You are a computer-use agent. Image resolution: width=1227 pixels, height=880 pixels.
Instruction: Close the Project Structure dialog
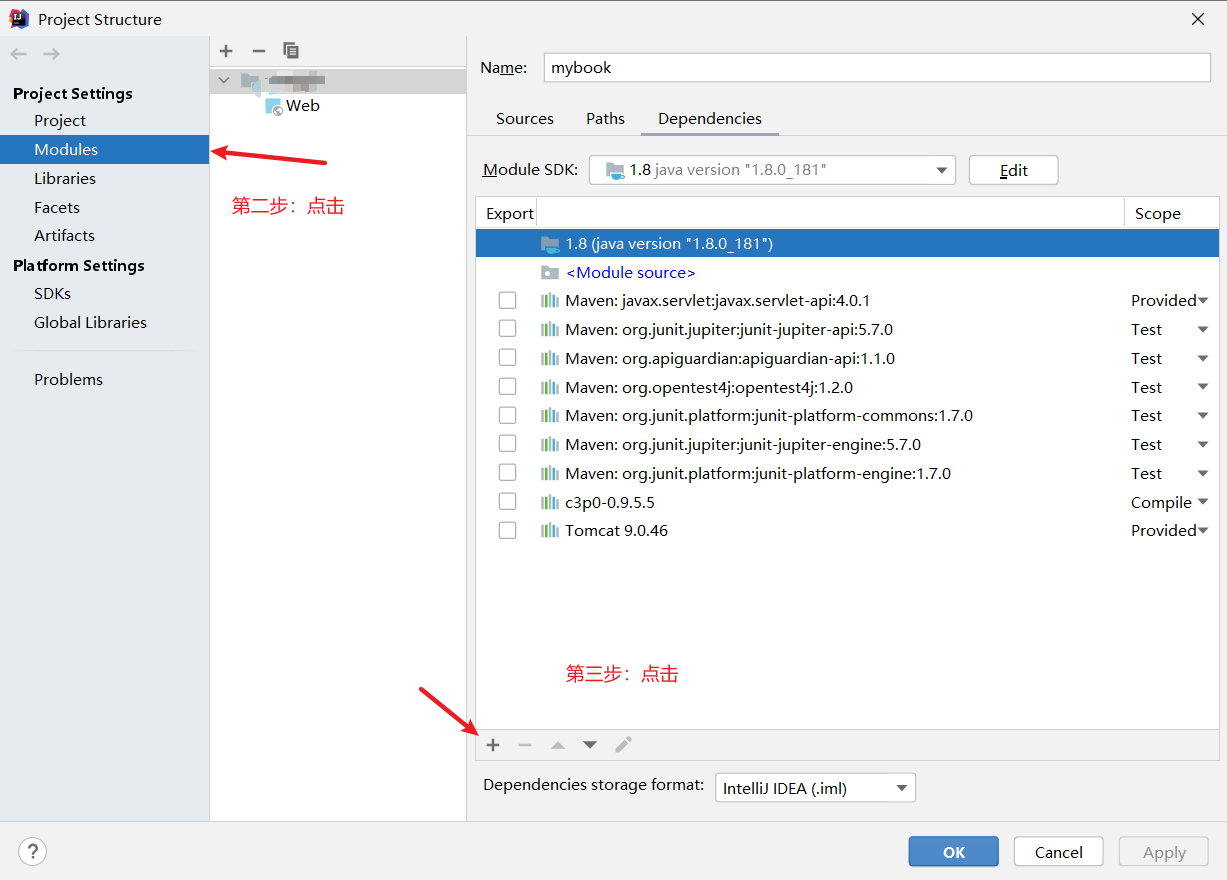tap(1197, 18)
